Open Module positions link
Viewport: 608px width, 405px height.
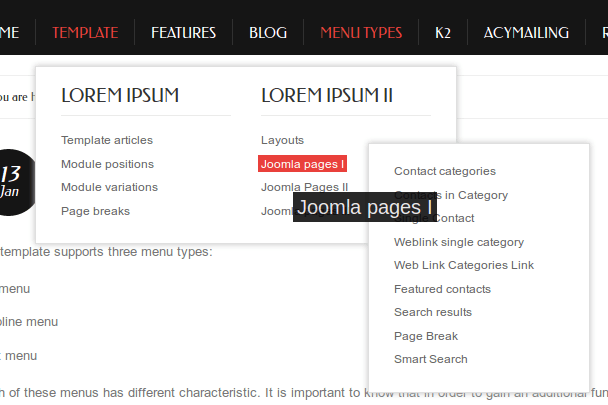coord(107,164)
